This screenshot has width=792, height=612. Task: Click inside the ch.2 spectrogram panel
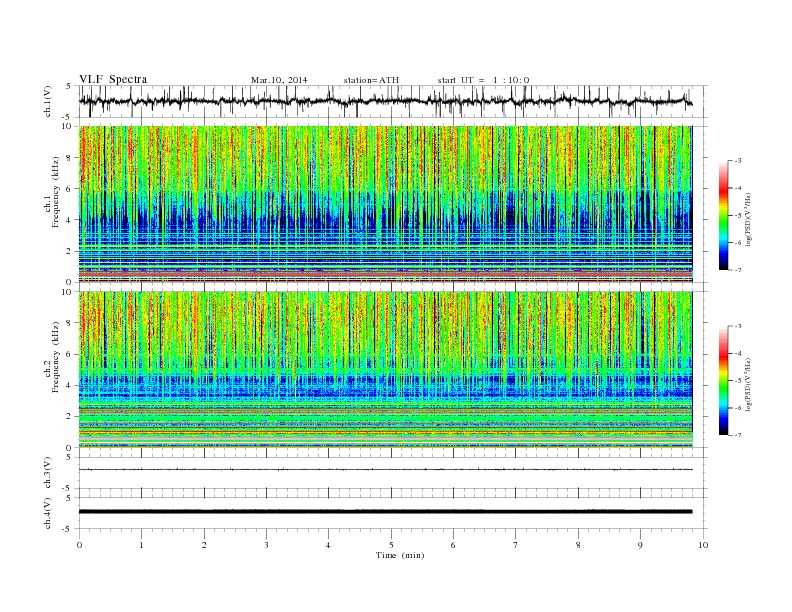pyautogui.click(x=385, y=370)
